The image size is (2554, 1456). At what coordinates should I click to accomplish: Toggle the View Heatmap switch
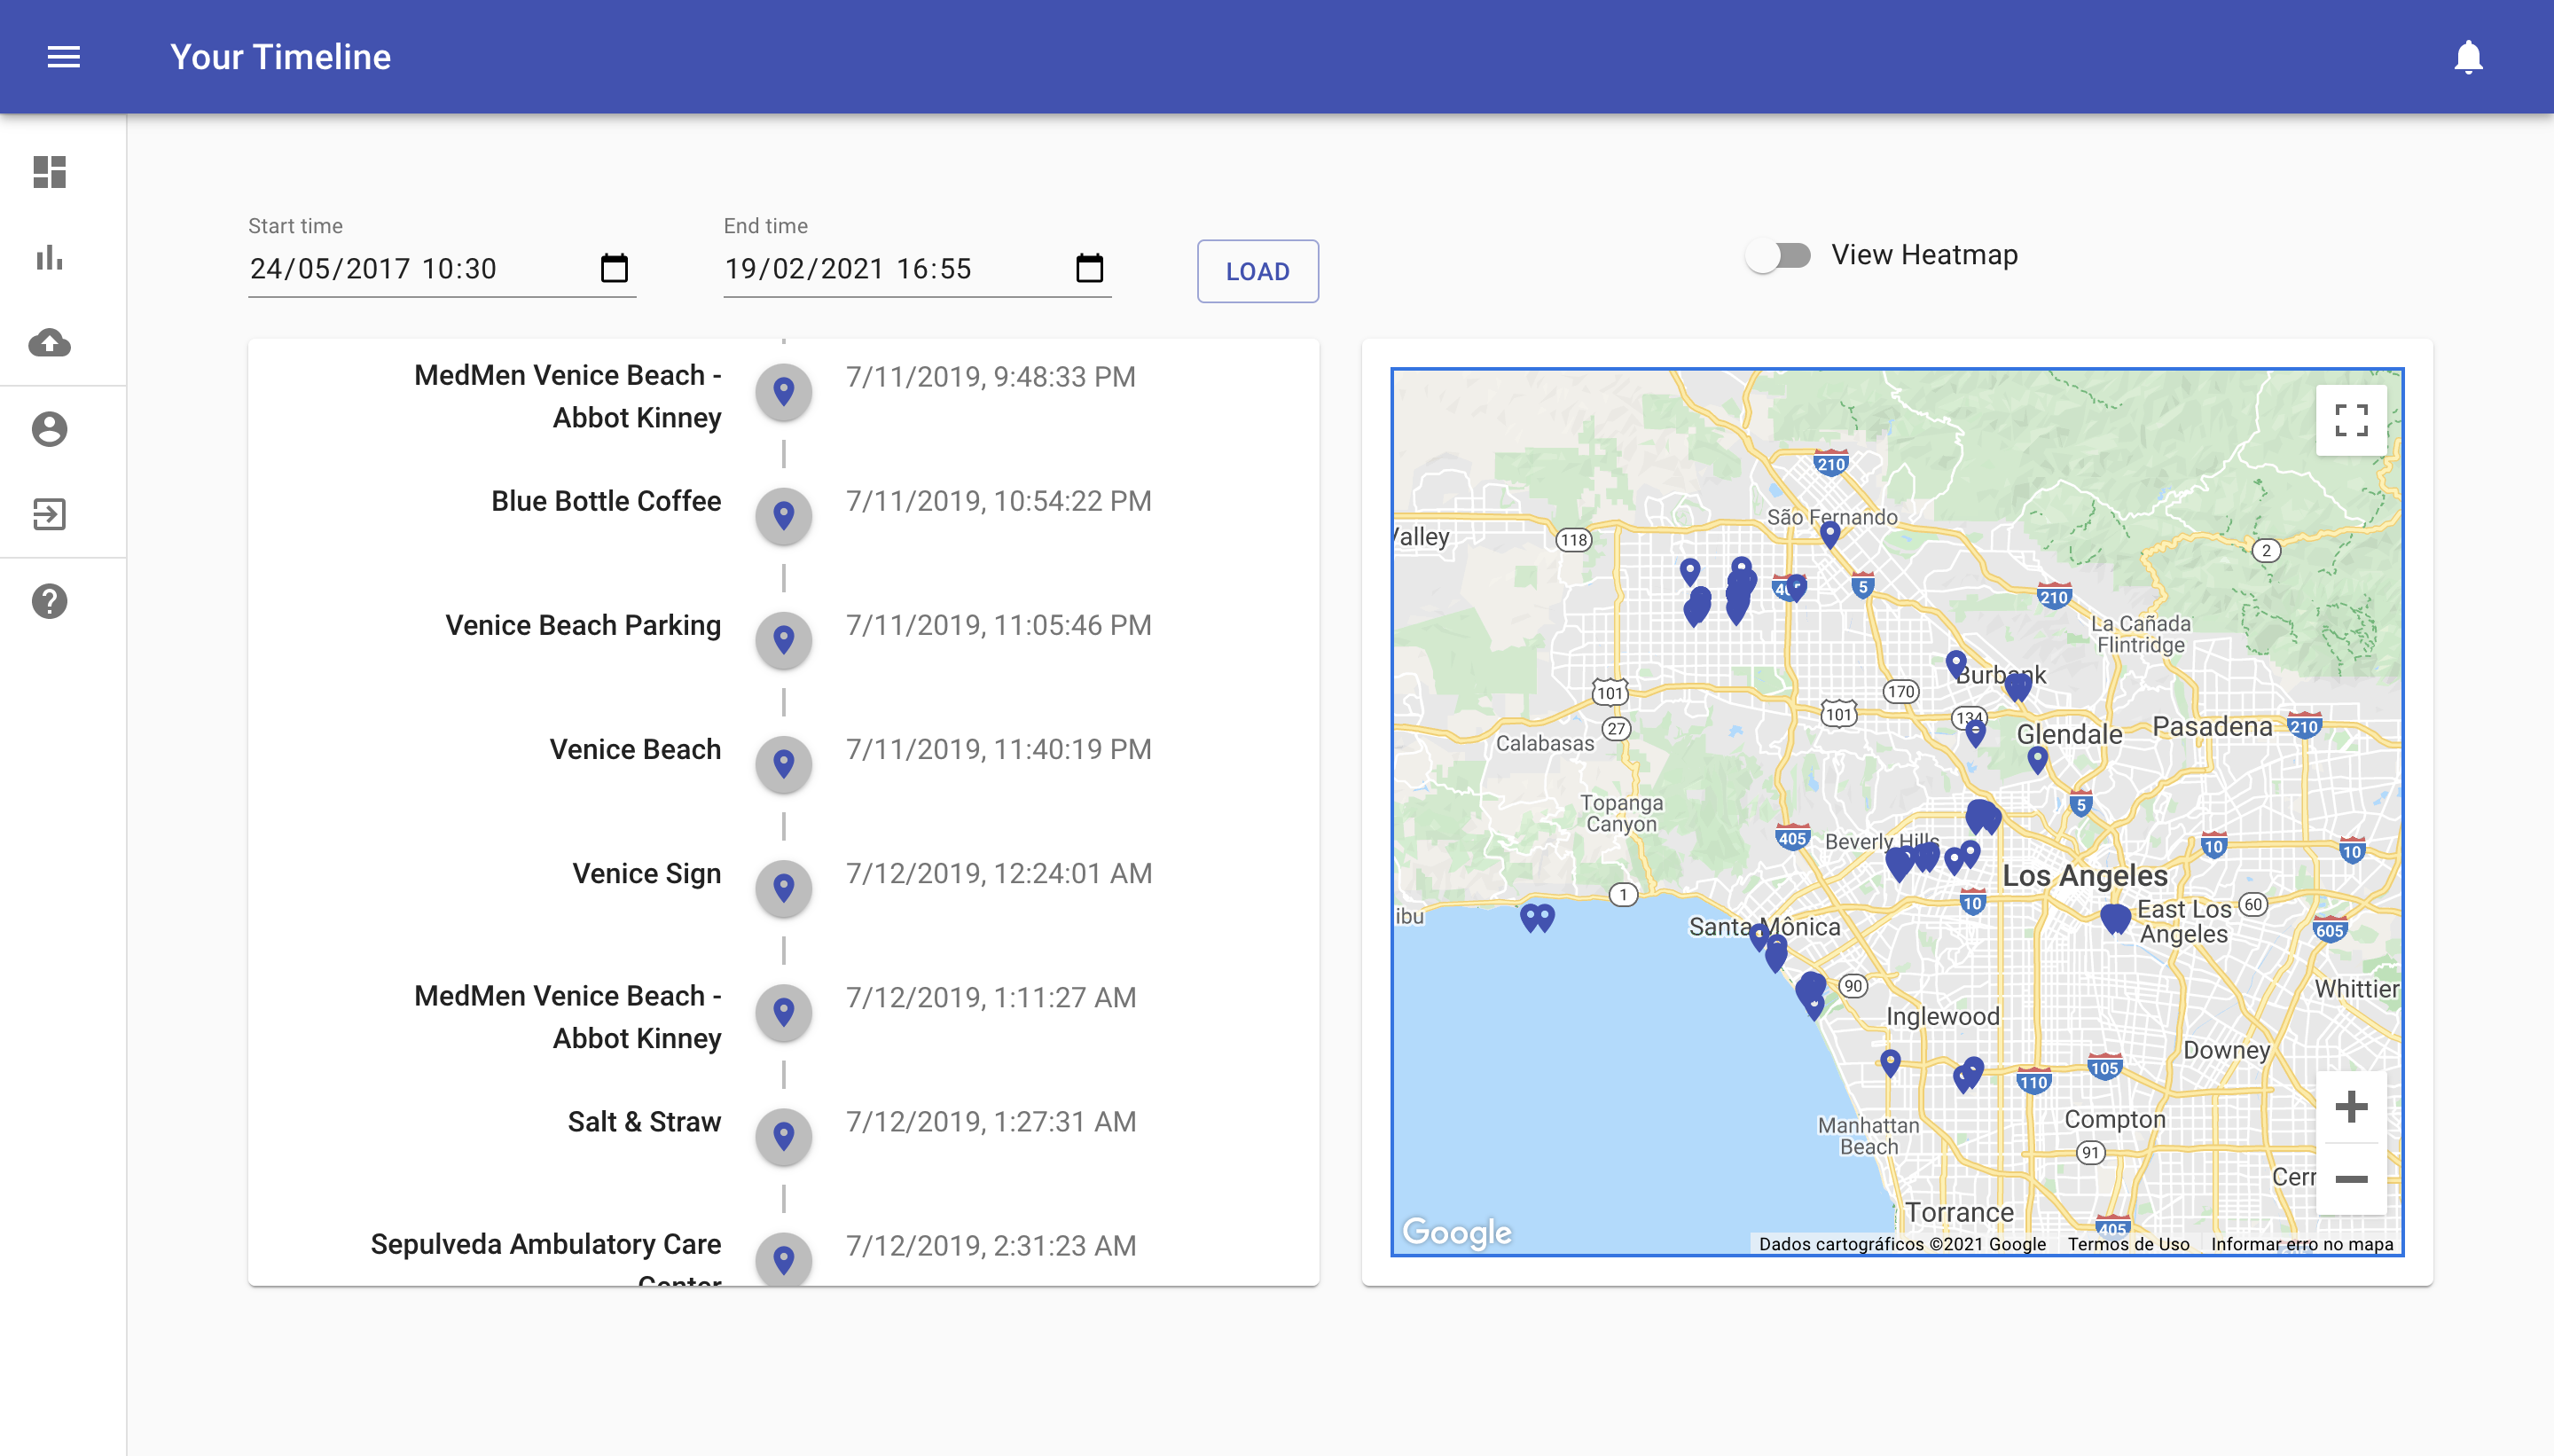[x=1779, y=256]
